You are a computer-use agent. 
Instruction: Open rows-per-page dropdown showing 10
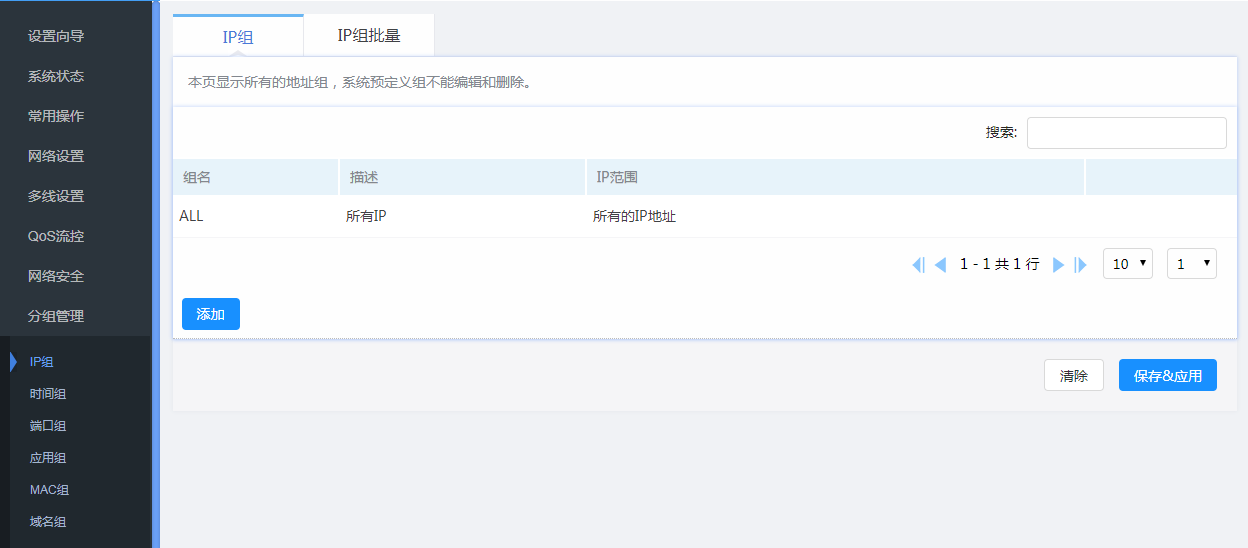point(1128,264)
